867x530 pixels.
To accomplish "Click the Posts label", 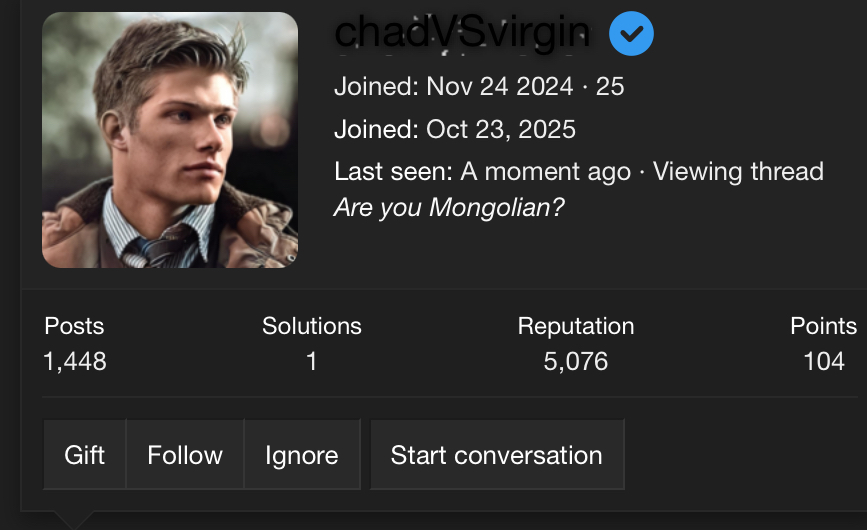I will [x=74, y=326].
